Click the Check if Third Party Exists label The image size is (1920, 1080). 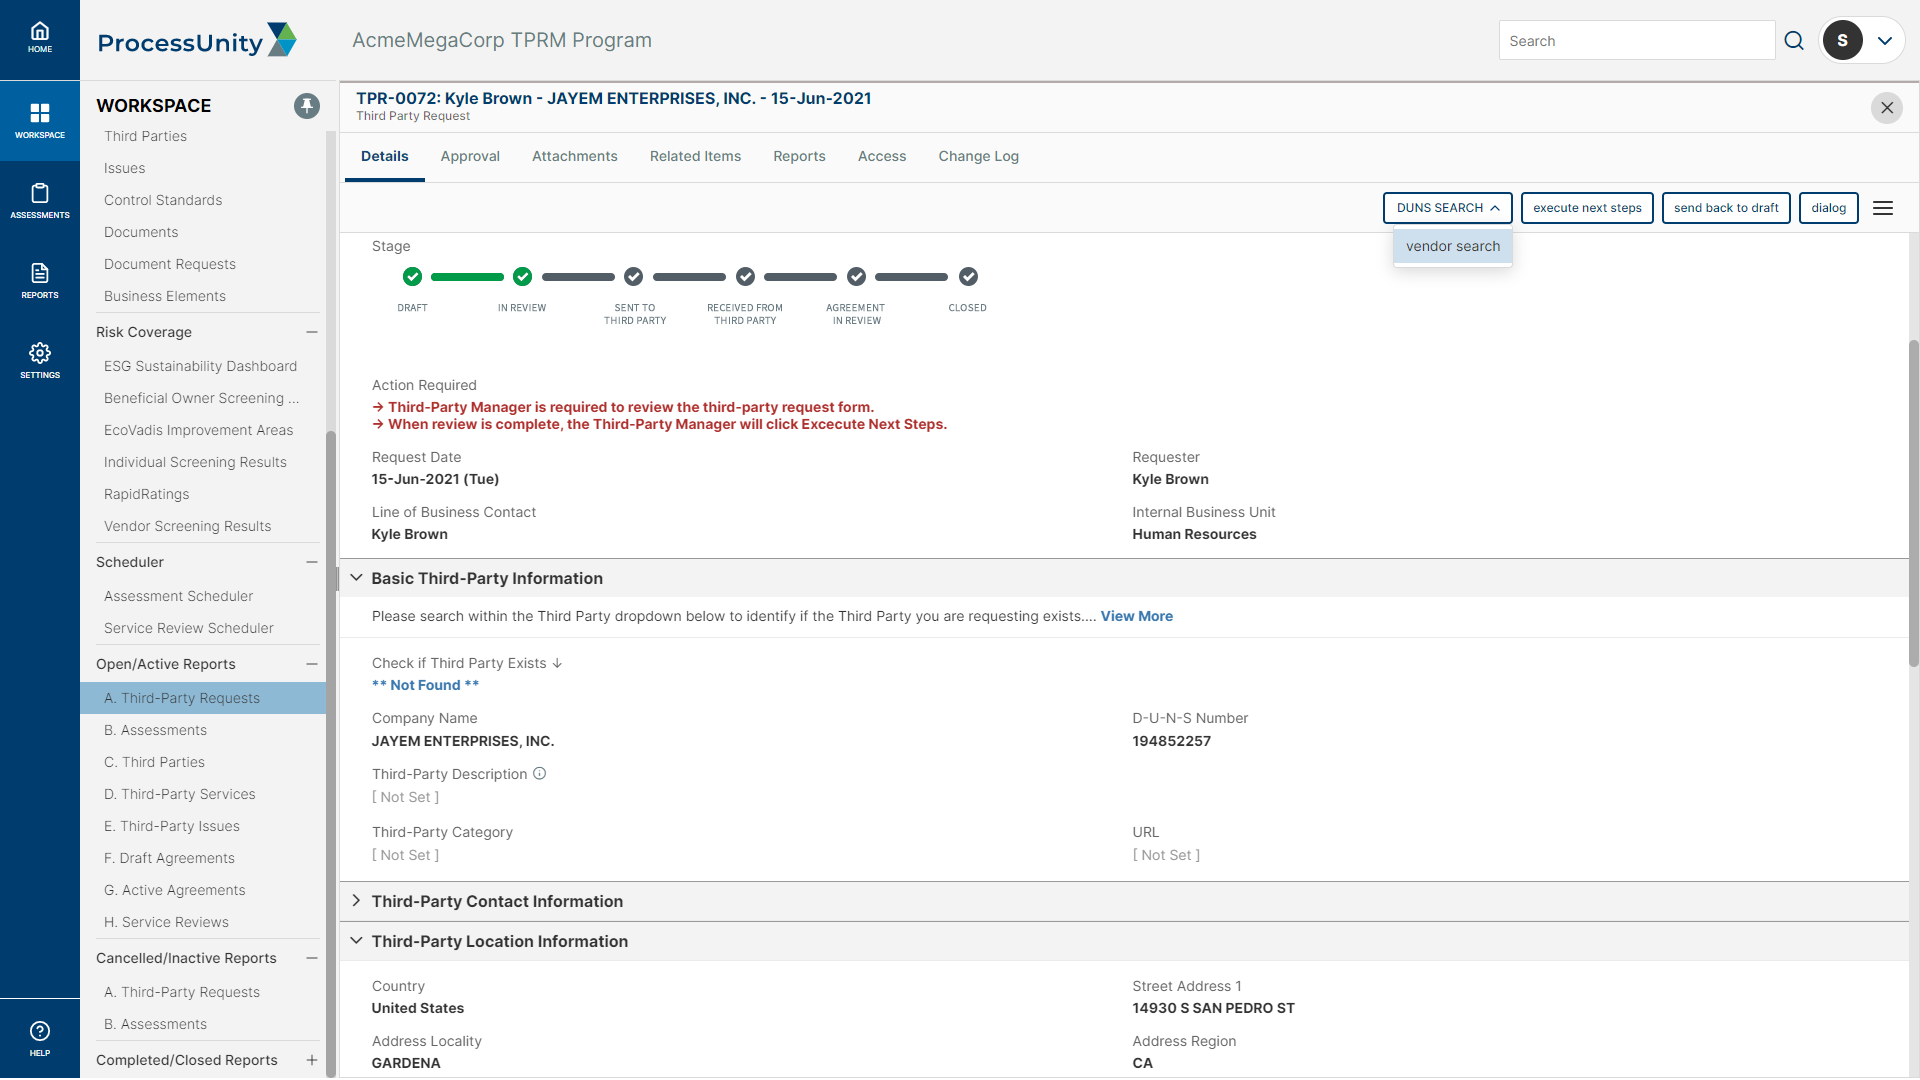pos(459,663)
